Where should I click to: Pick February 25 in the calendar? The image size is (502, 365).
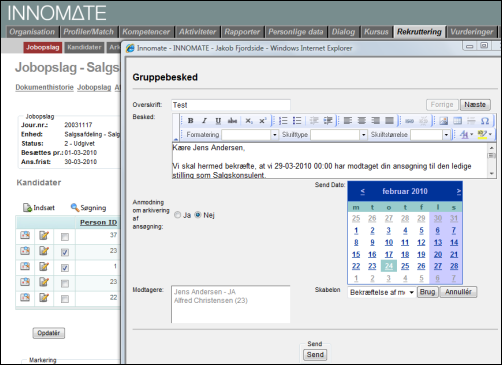click(x=405, y=266)
